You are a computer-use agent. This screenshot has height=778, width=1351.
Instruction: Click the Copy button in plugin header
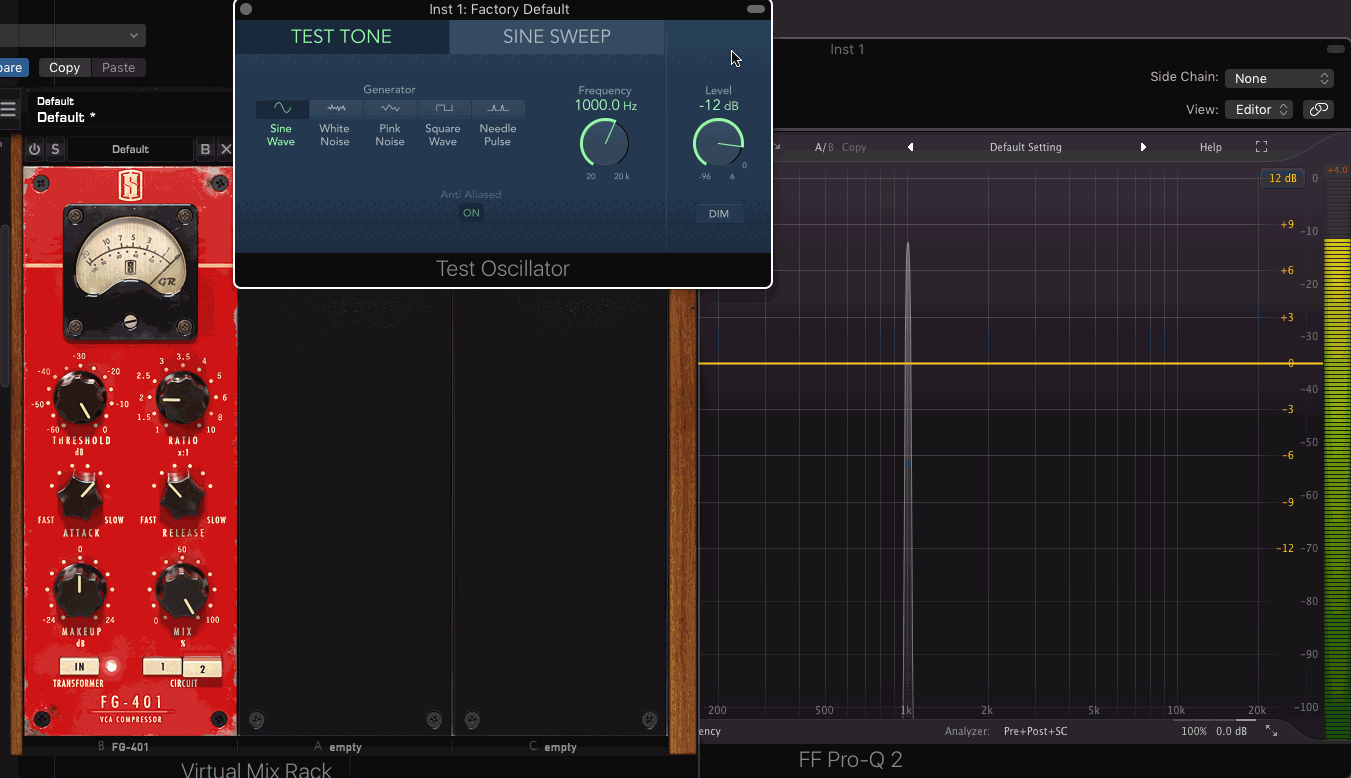pos(64,68)
